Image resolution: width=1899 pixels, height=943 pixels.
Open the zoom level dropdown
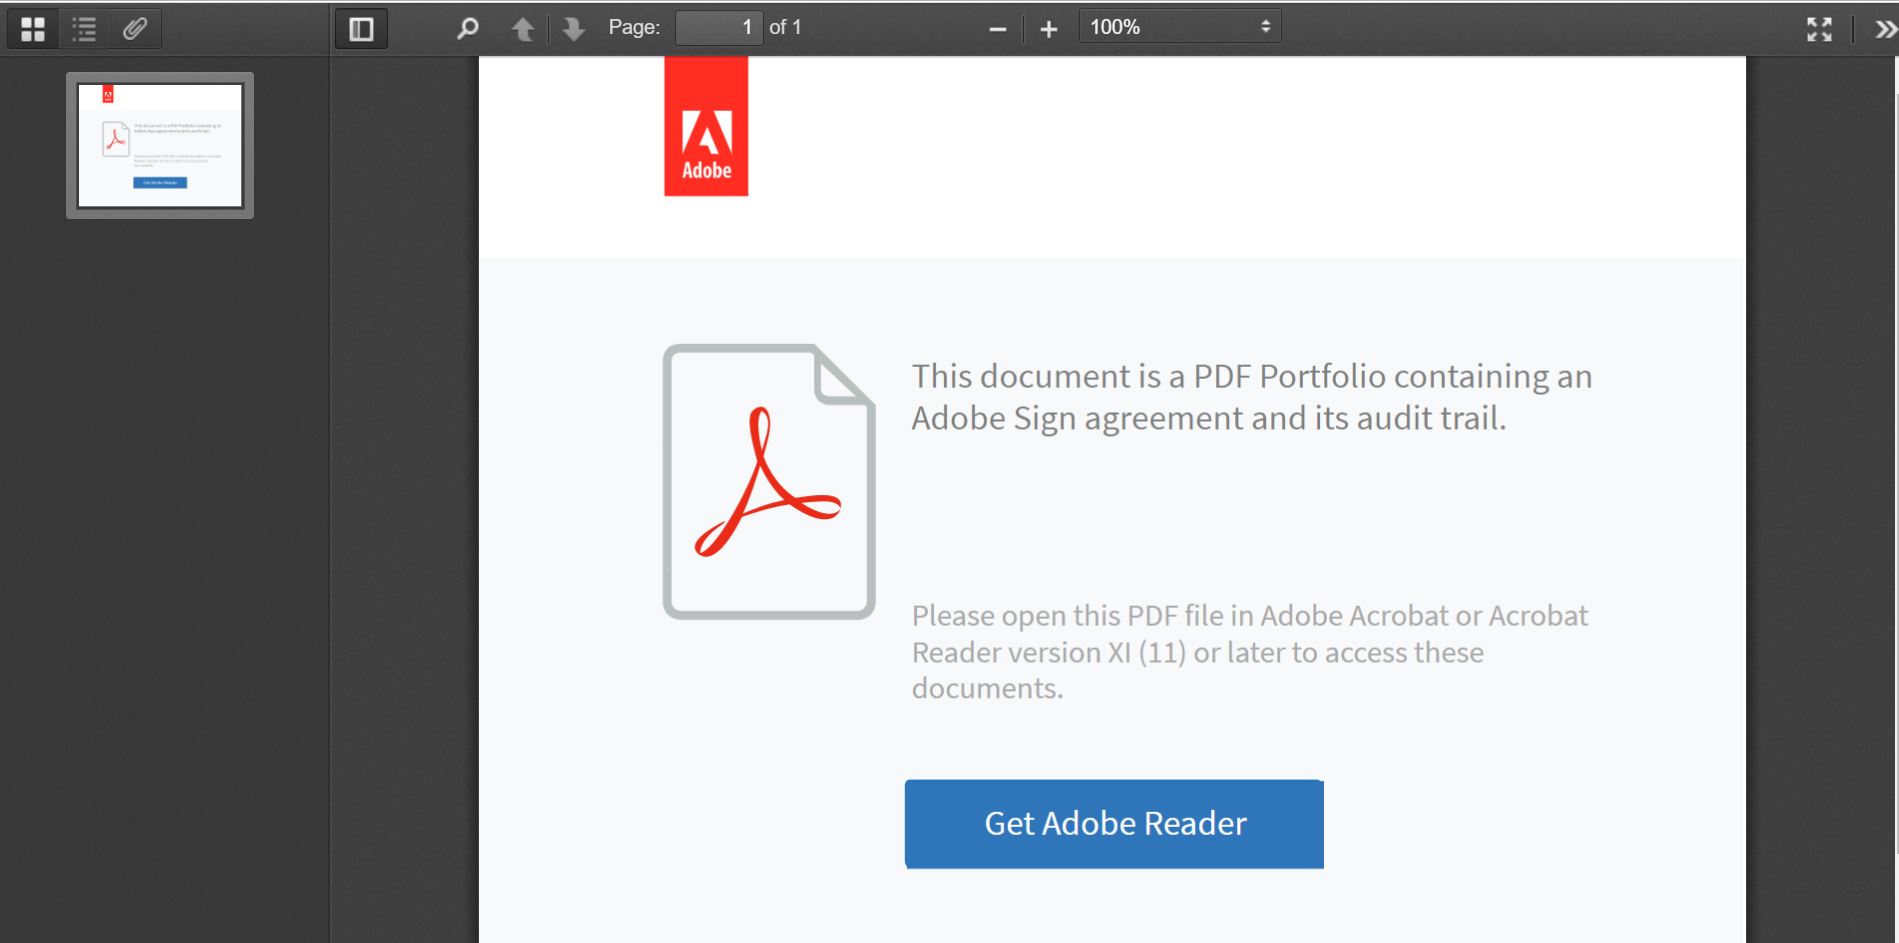coord(1178,27)
